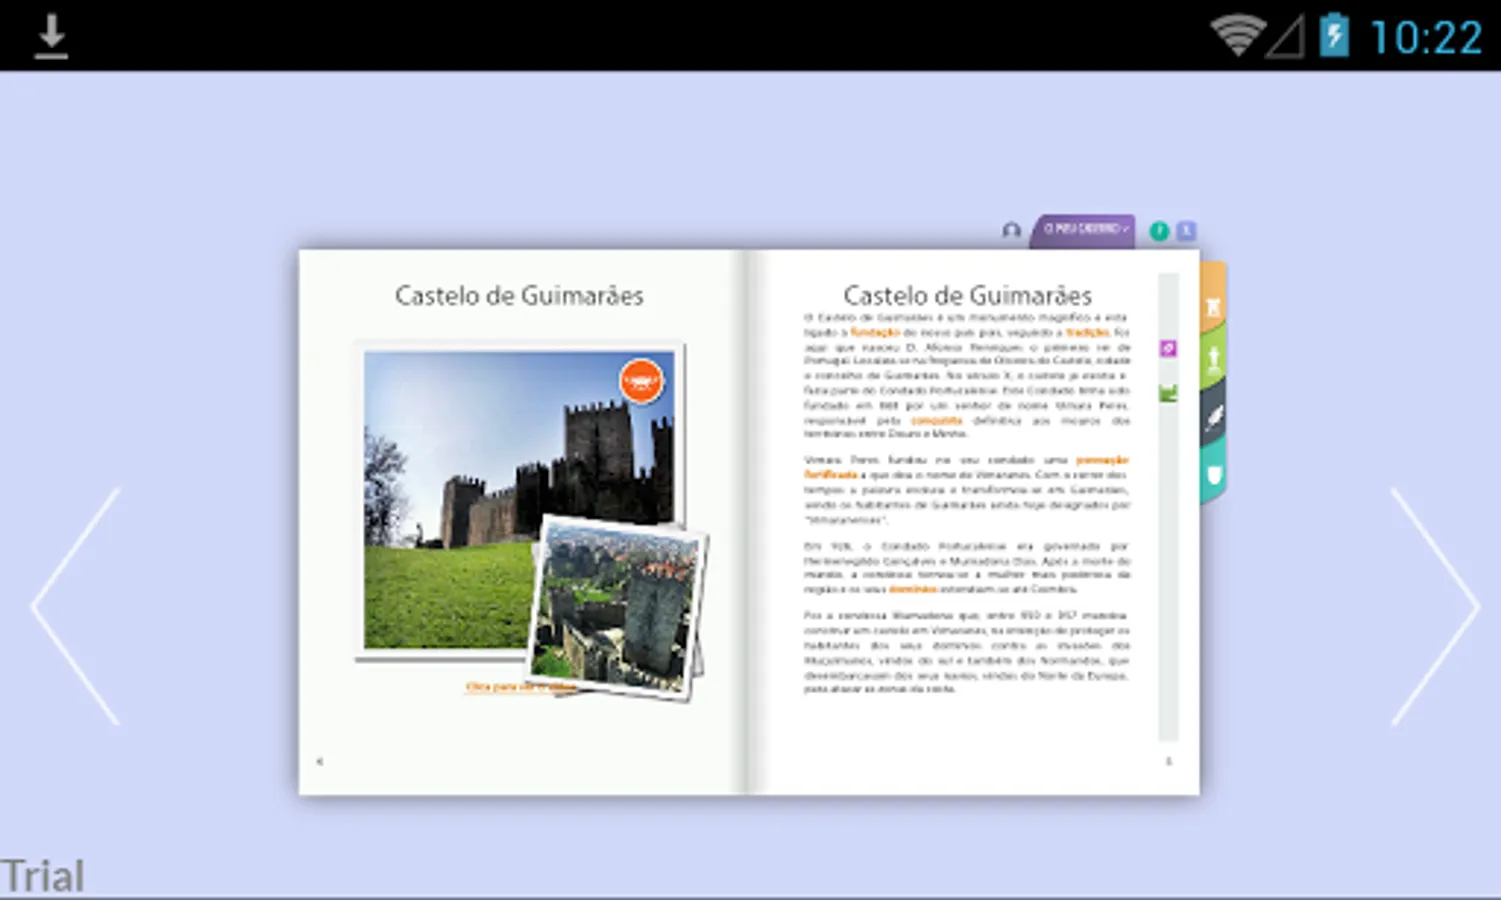1501x900 pixels.
Task: Open the small aerial castle photo
Action: point(617,607)
